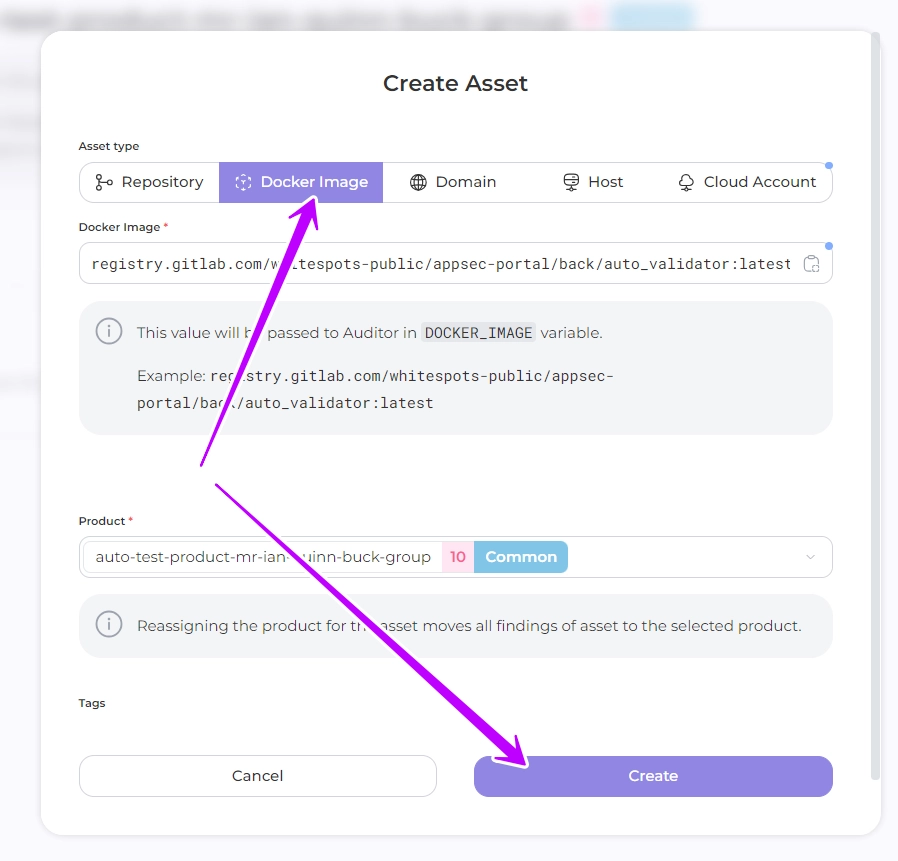Focus the Docker Image registry URL input

[x=440, y=264]
